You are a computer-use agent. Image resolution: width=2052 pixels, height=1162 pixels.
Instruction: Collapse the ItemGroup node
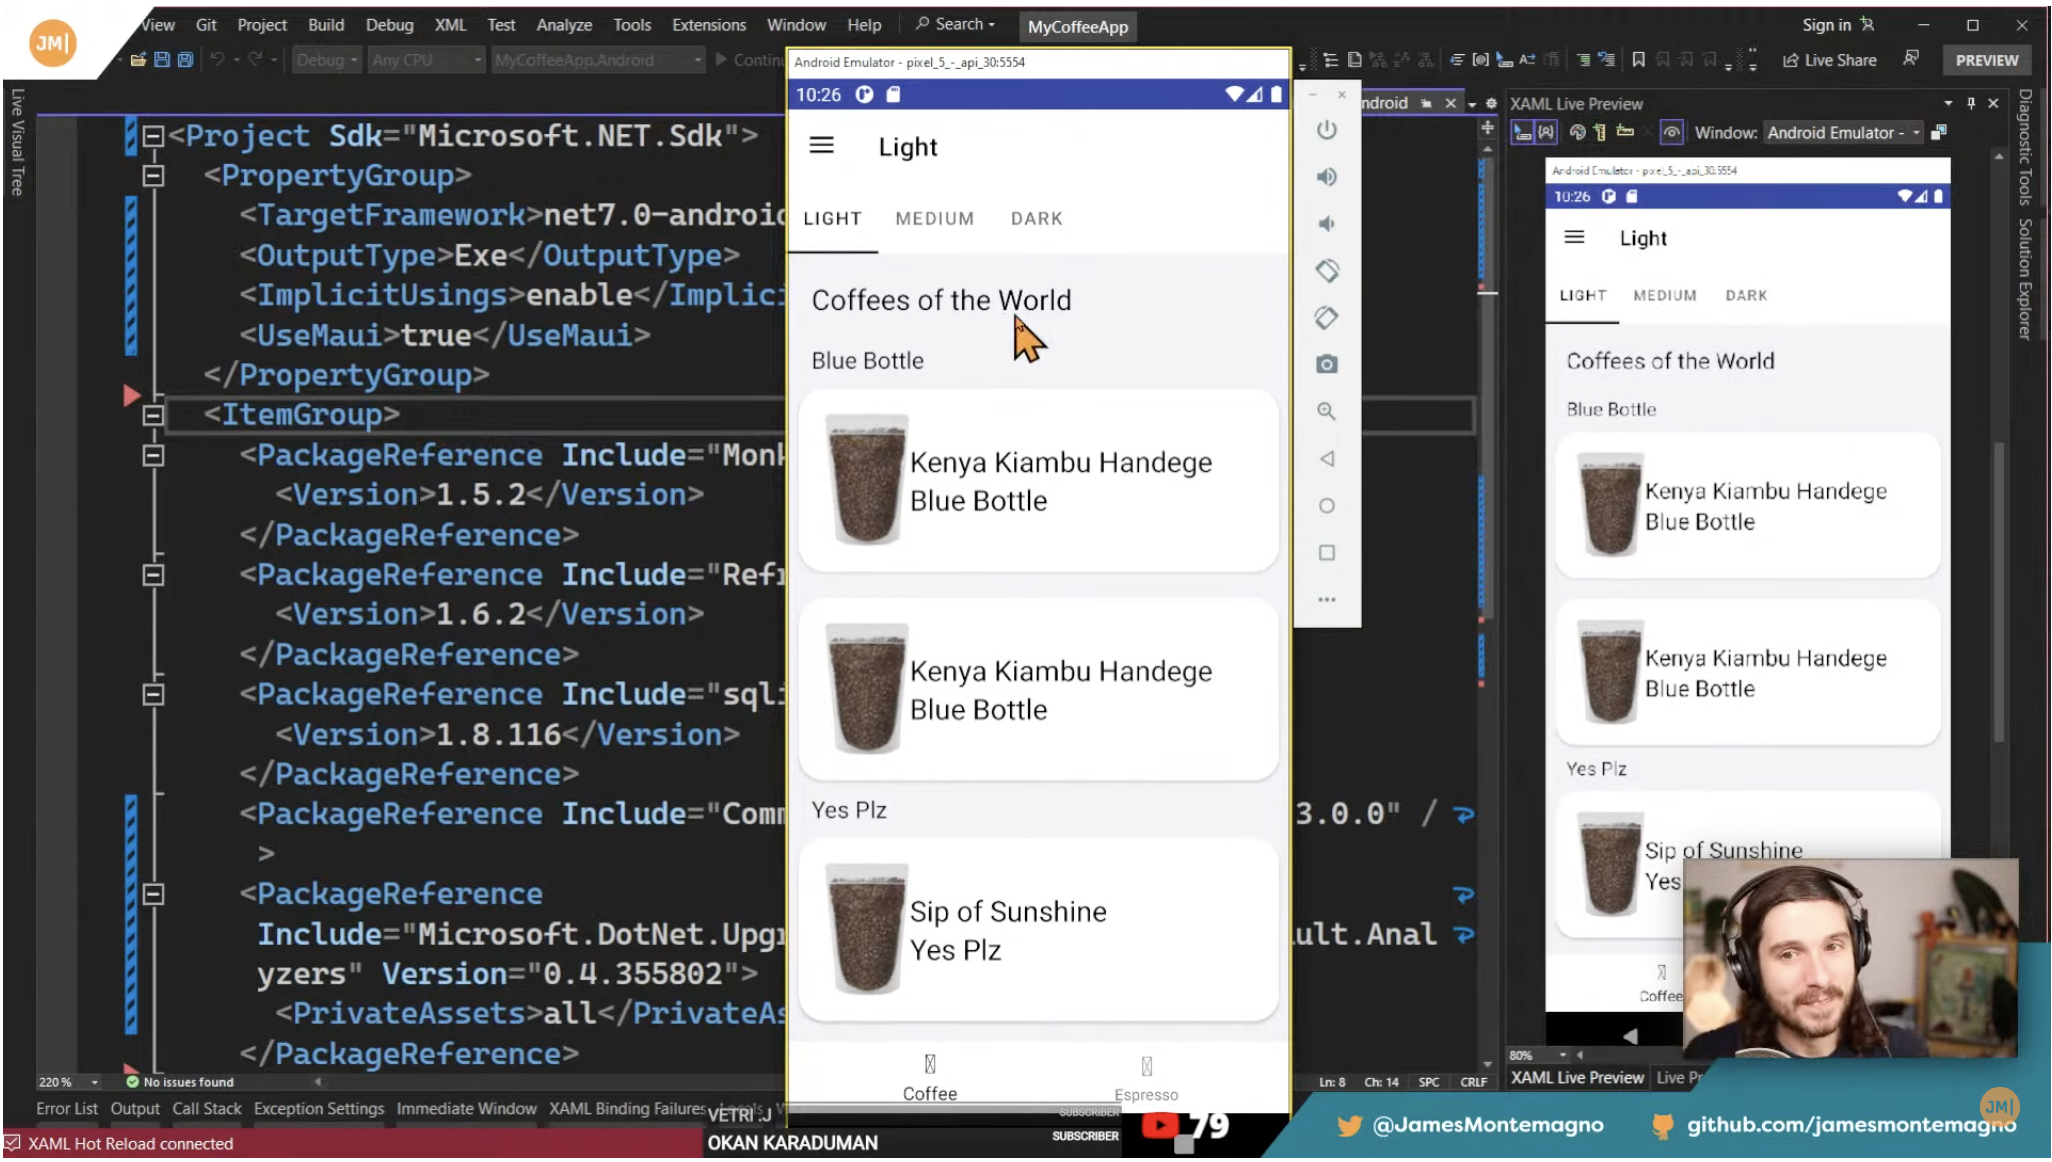[x=153, y=415]
